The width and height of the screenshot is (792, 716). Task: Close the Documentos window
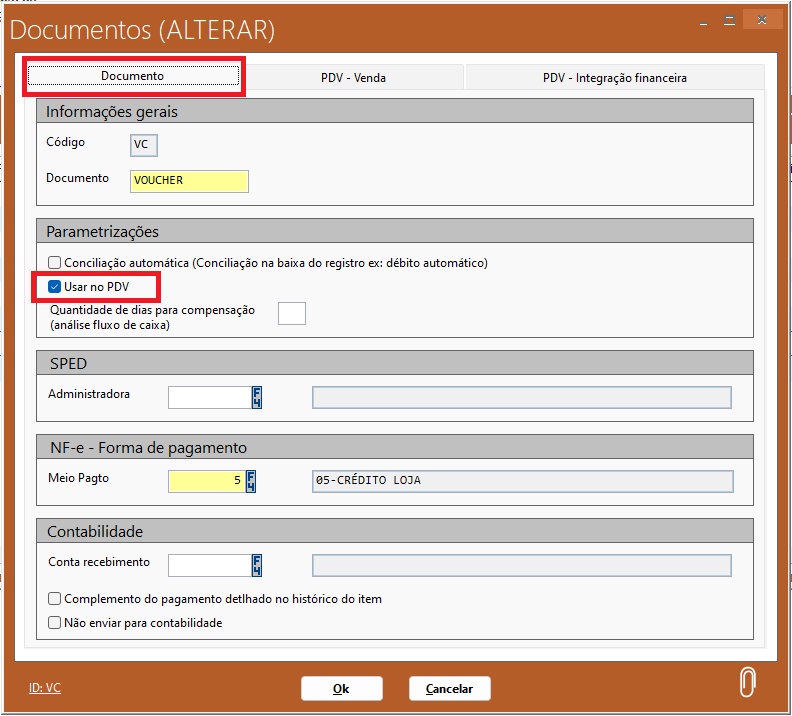click(763, 20)
